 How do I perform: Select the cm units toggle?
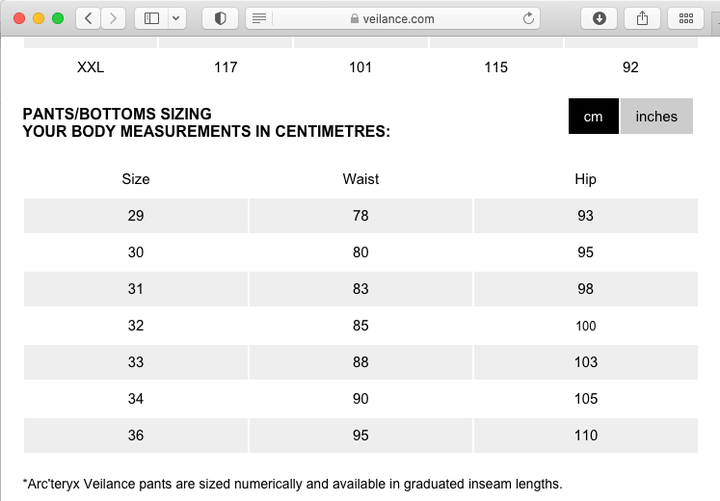coord(593,116)
